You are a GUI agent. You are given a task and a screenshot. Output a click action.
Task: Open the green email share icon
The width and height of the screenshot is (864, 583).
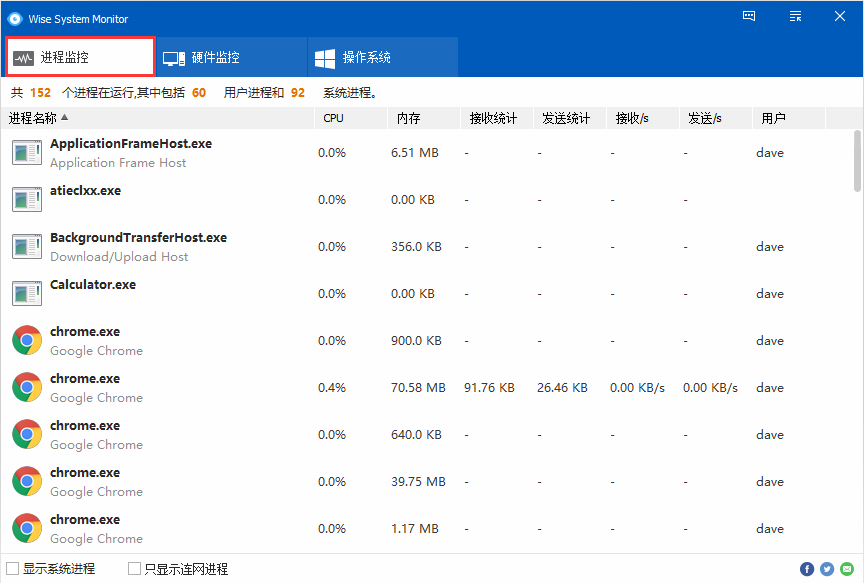click(847, 569)
